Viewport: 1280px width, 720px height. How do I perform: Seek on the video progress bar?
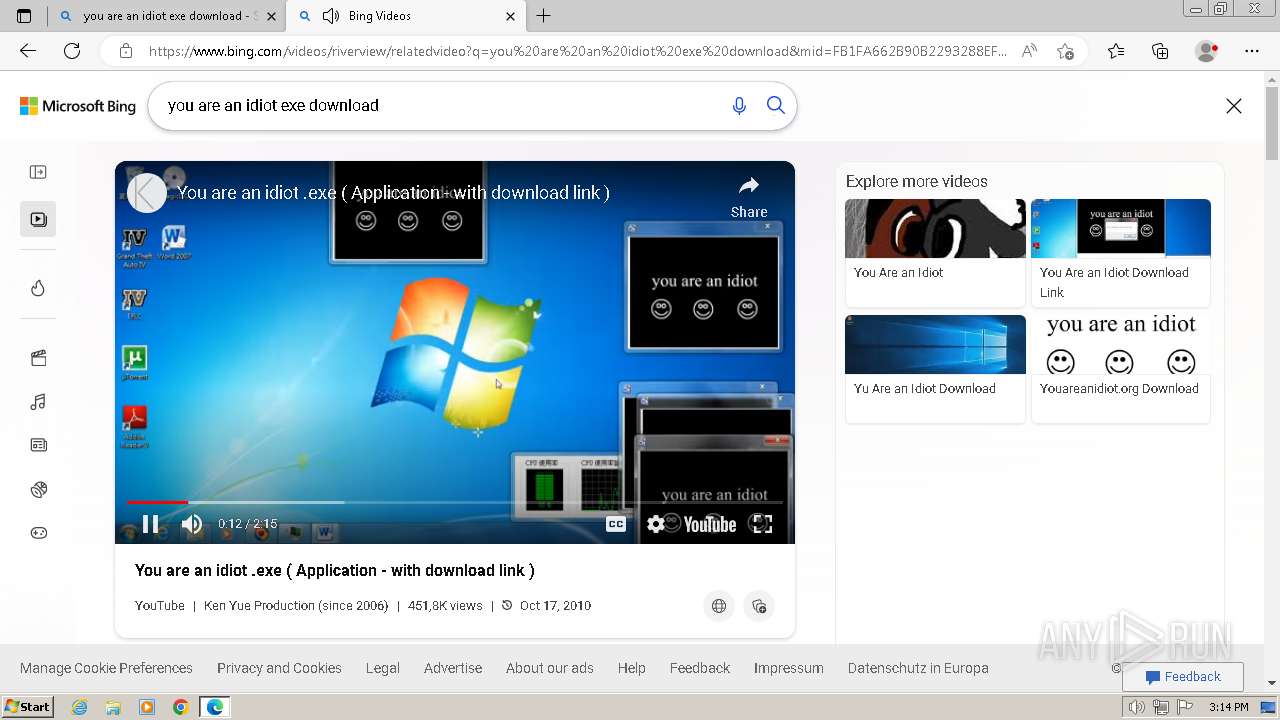point(455,502)
